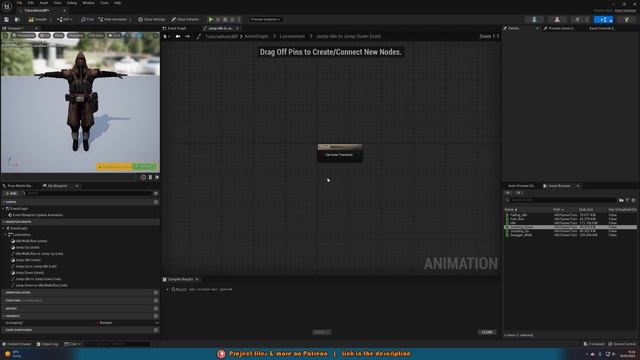Click the Locomotion breadcrumb
The width and height of the screenshot is (640, 360).
click(292, 36)
